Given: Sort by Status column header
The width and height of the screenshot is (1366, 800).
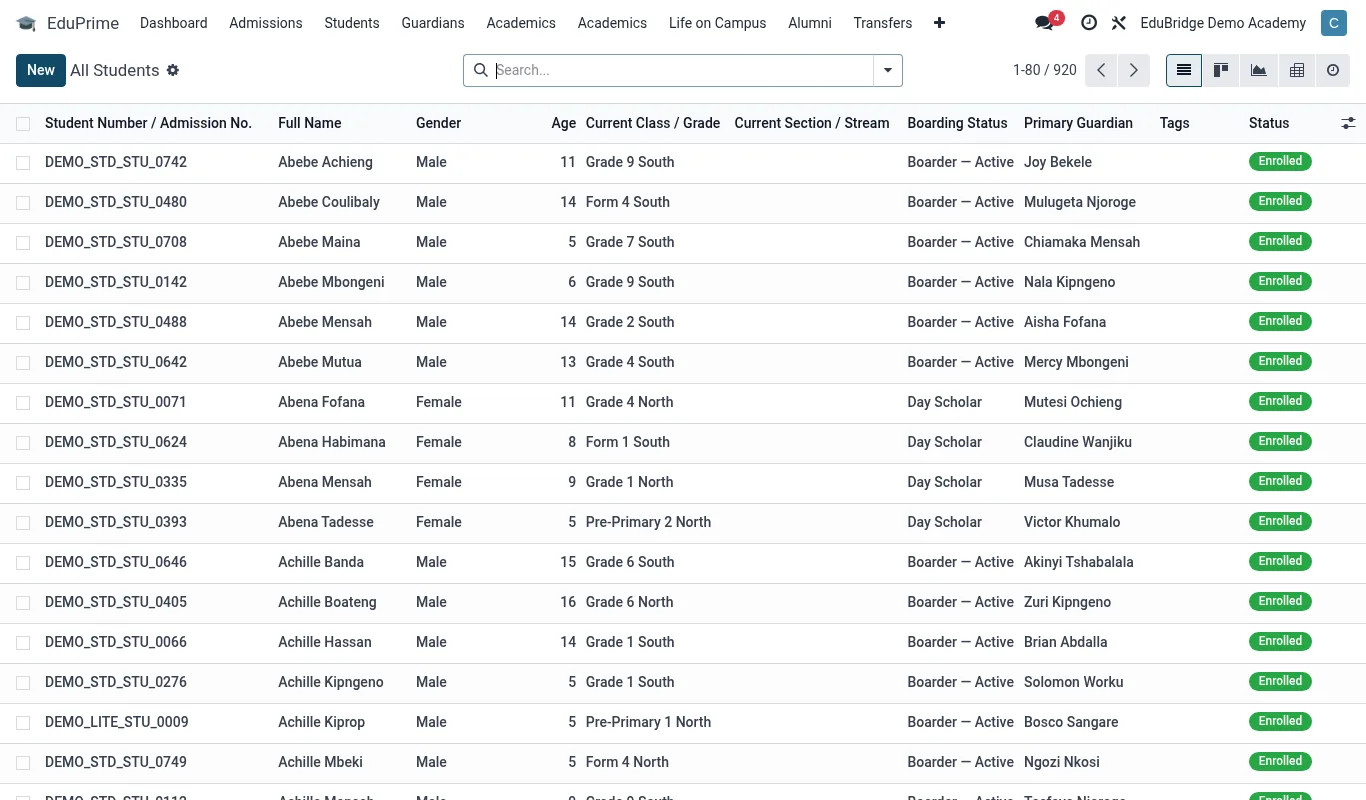Looking at the screenshot, I should pyautogui.click(x=1269, y=123).
